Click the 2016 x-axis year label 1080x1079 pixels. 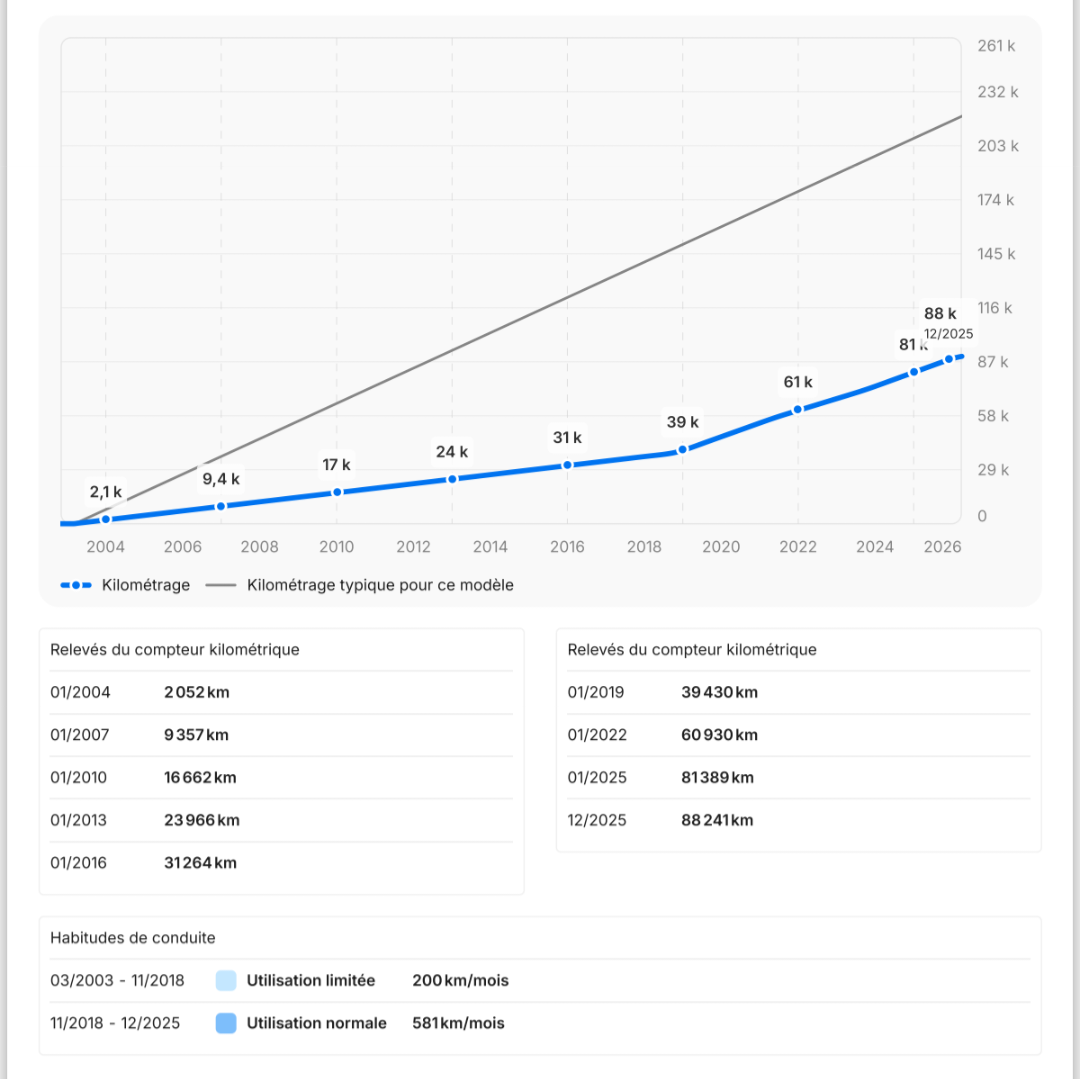[567, 547]
